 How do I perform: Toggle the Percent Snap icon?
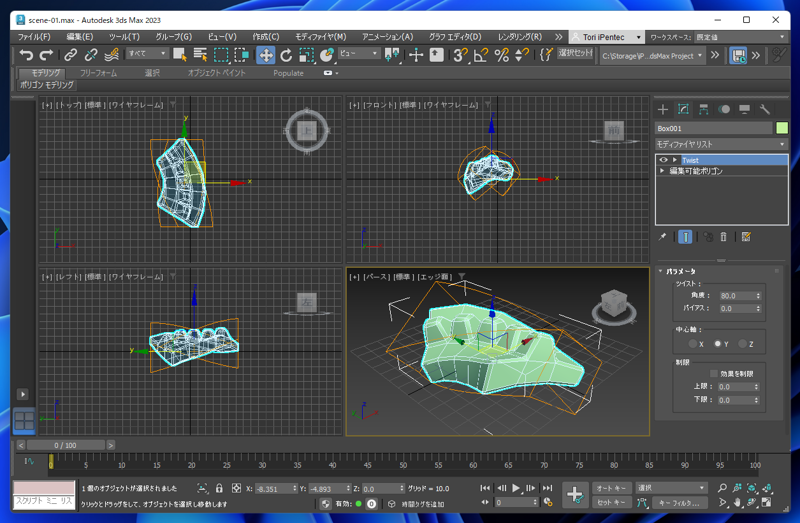click(x=502, y=55)
